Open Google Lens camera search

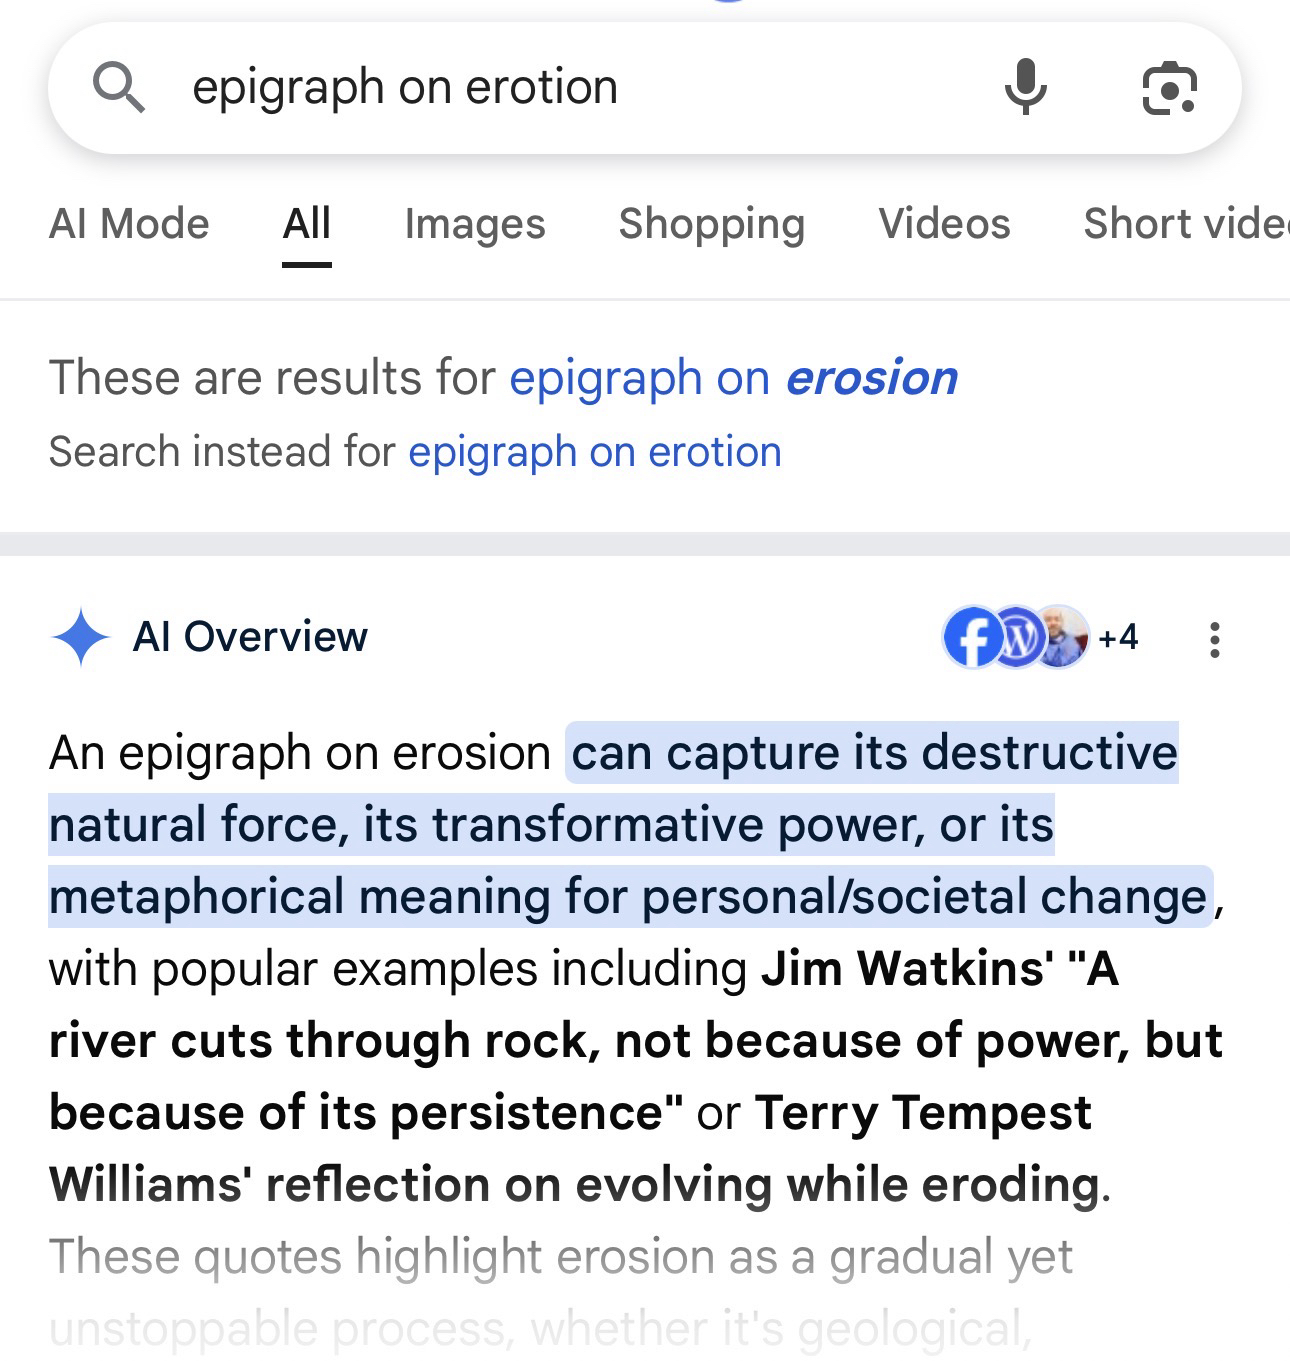(x=1169, y=87)
